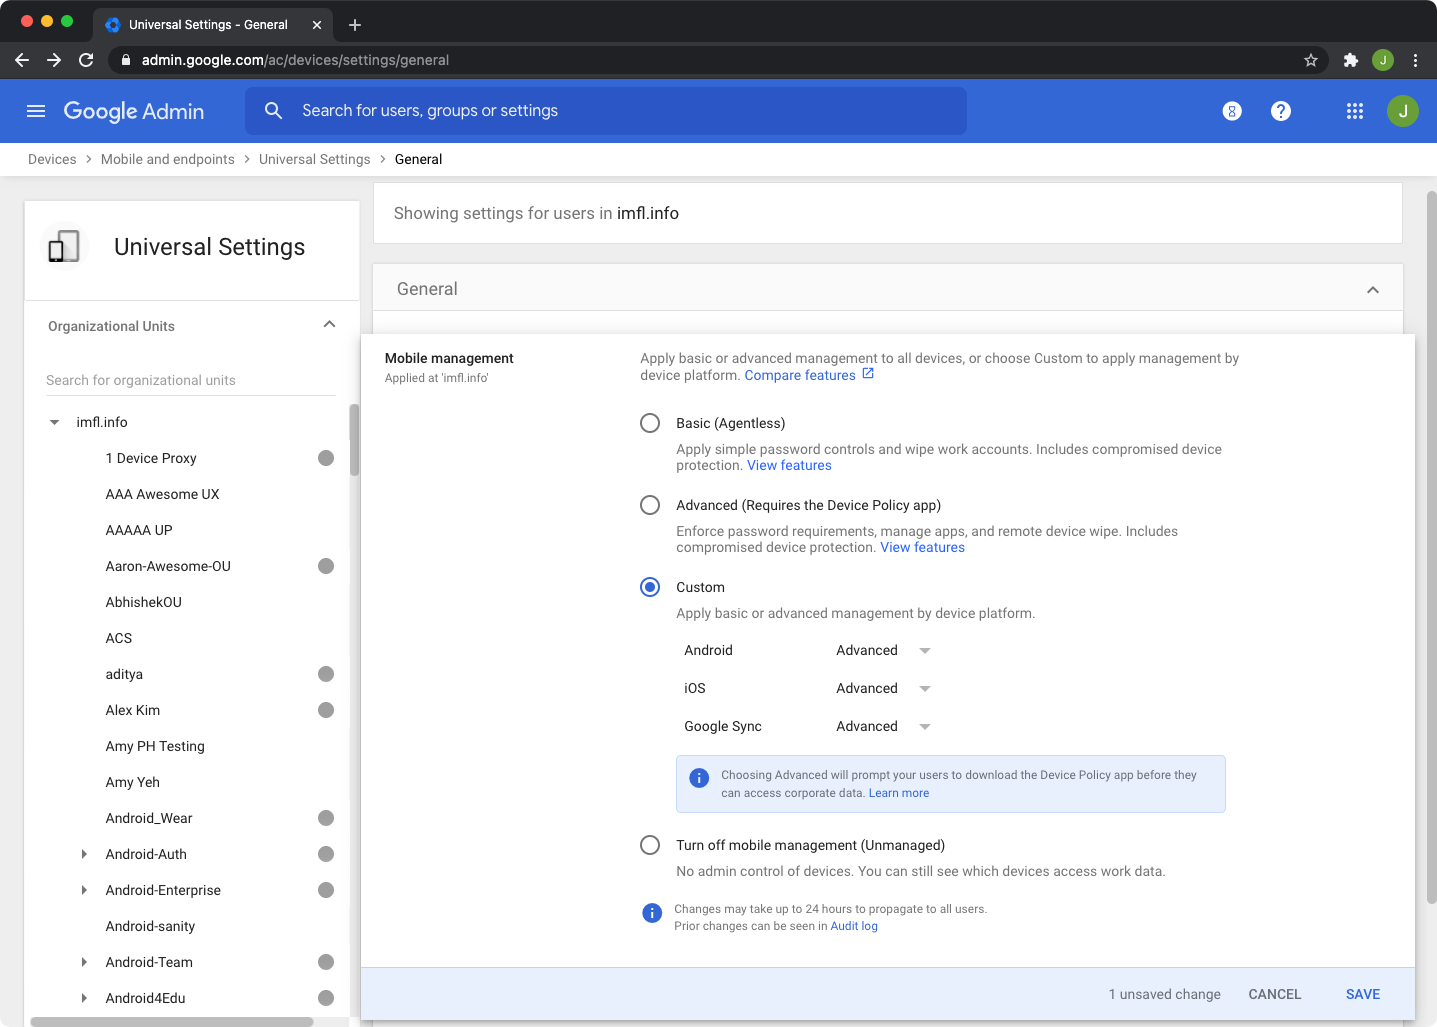The height and width of the screenshot is (1027, 1437).
Task: Click the gray dot for Aaron-Awesome-OU
Action: [326, 566]
